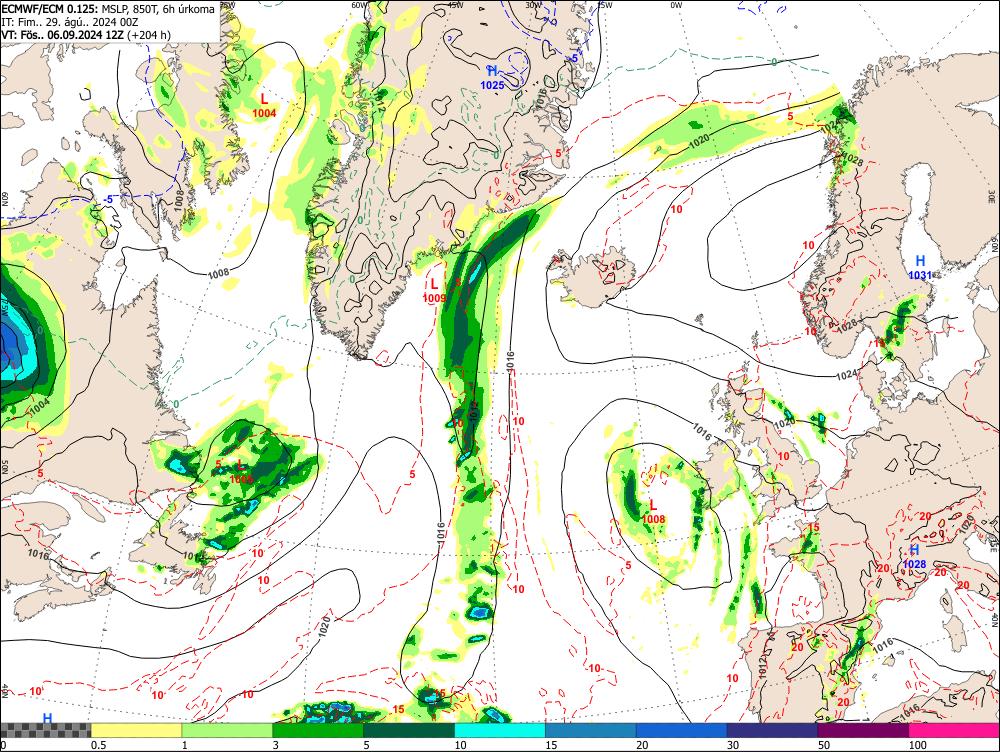Select the 'H 1028' high over Italy

tap(915, 557)
